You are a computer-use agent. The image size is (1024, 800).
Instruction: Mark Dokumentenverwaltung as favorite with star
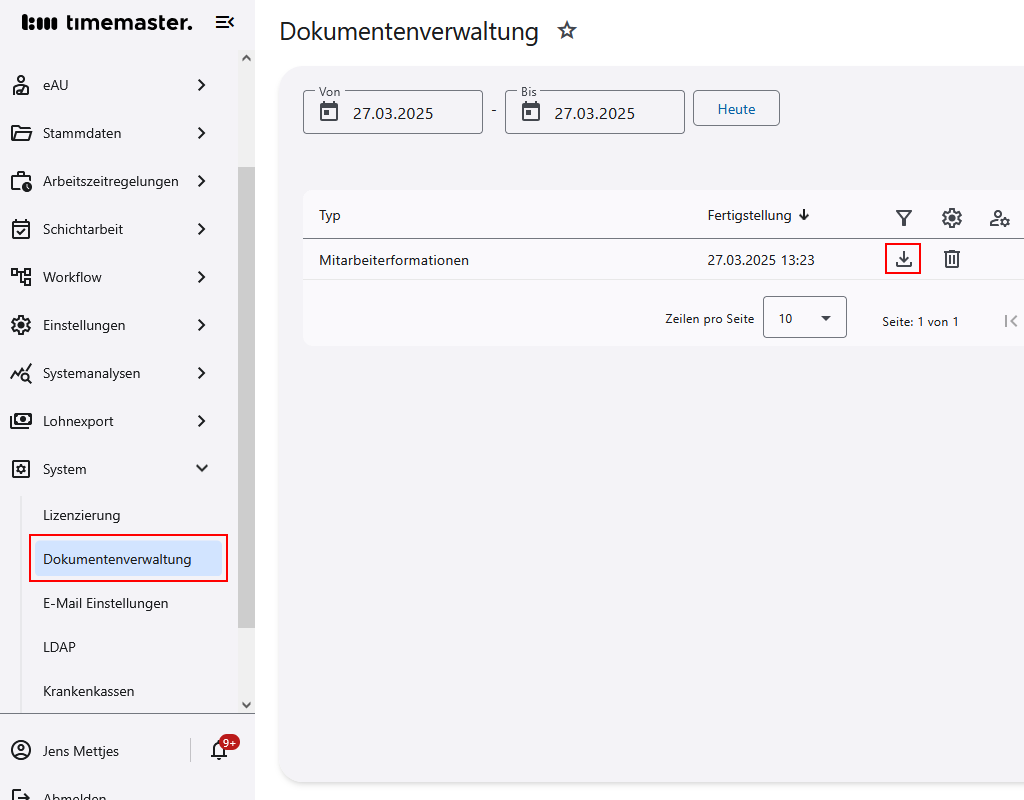point(567,31)
